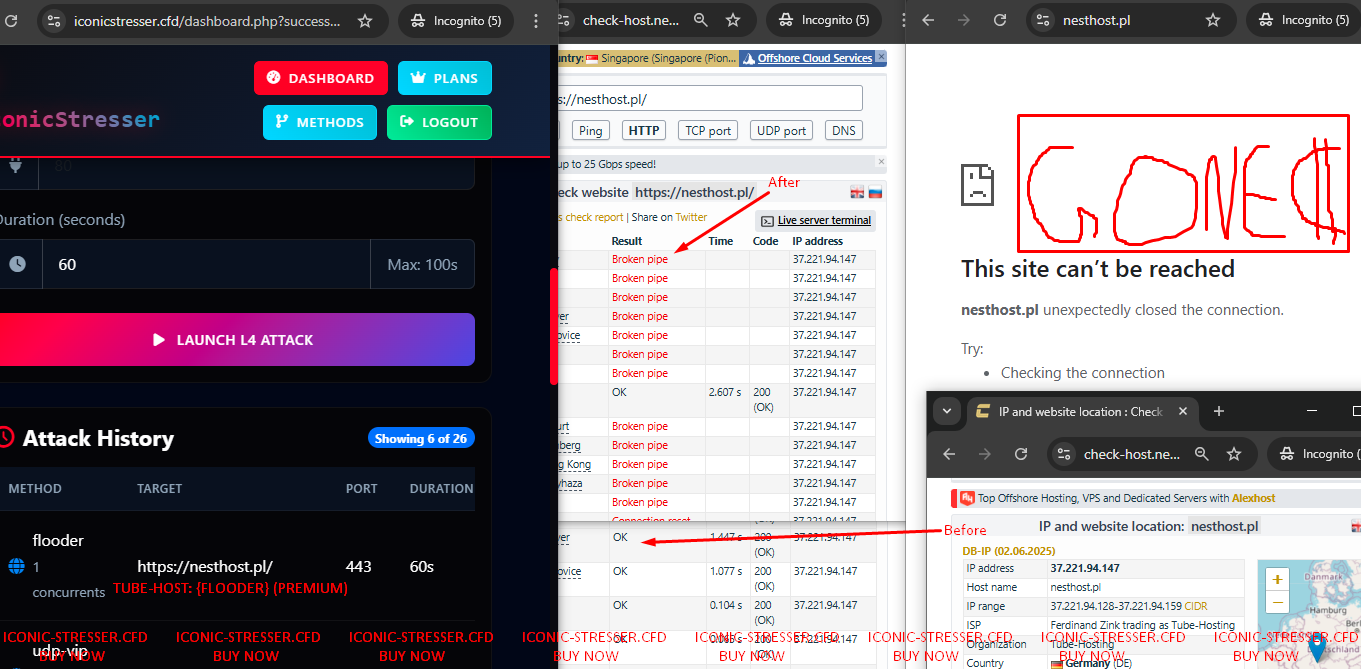This screenshot has width=1361, height=669.
Task: Click the Singapore flag icon in check-host page
Action: pyautogui.click(x=592, y=59)
